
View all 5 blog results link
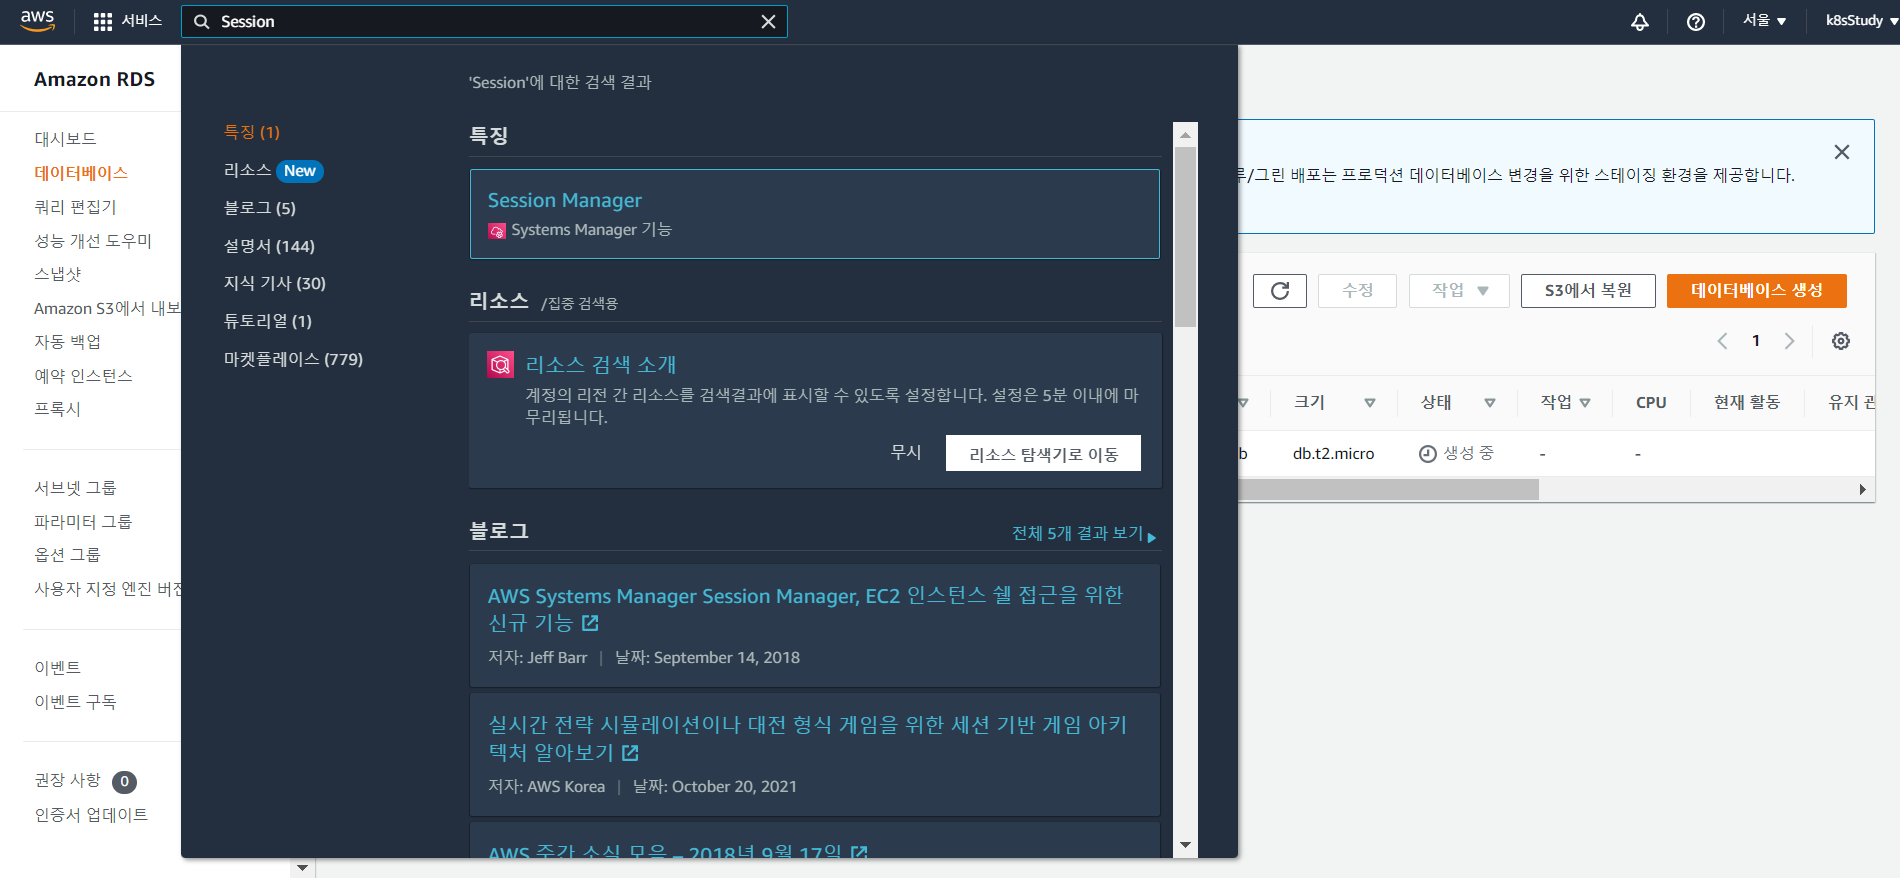(x=1084, y=534)
